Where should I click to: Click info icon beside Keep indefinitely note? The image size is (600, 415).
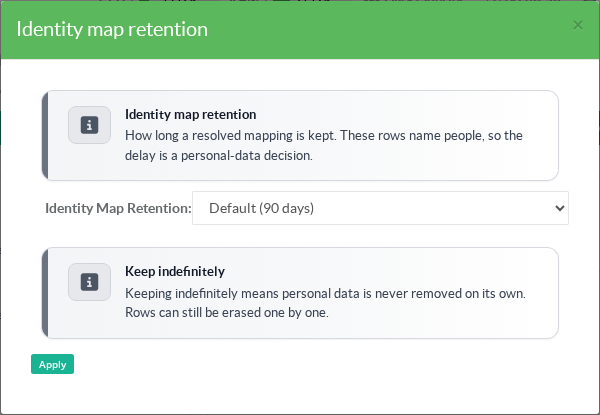[x=90, y=282]
